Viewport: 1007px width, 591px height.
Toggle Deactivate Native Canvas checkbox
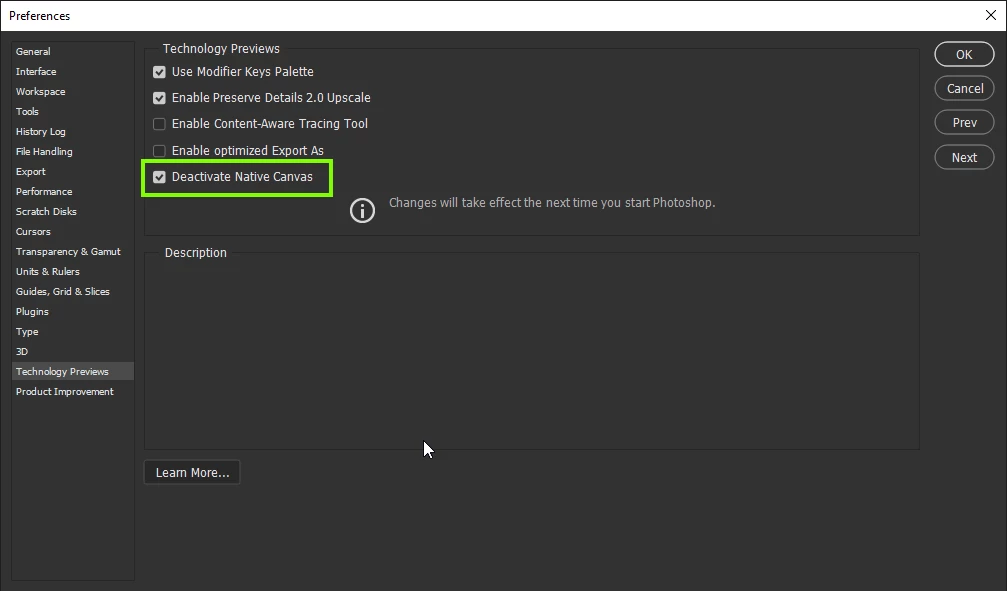159,177
